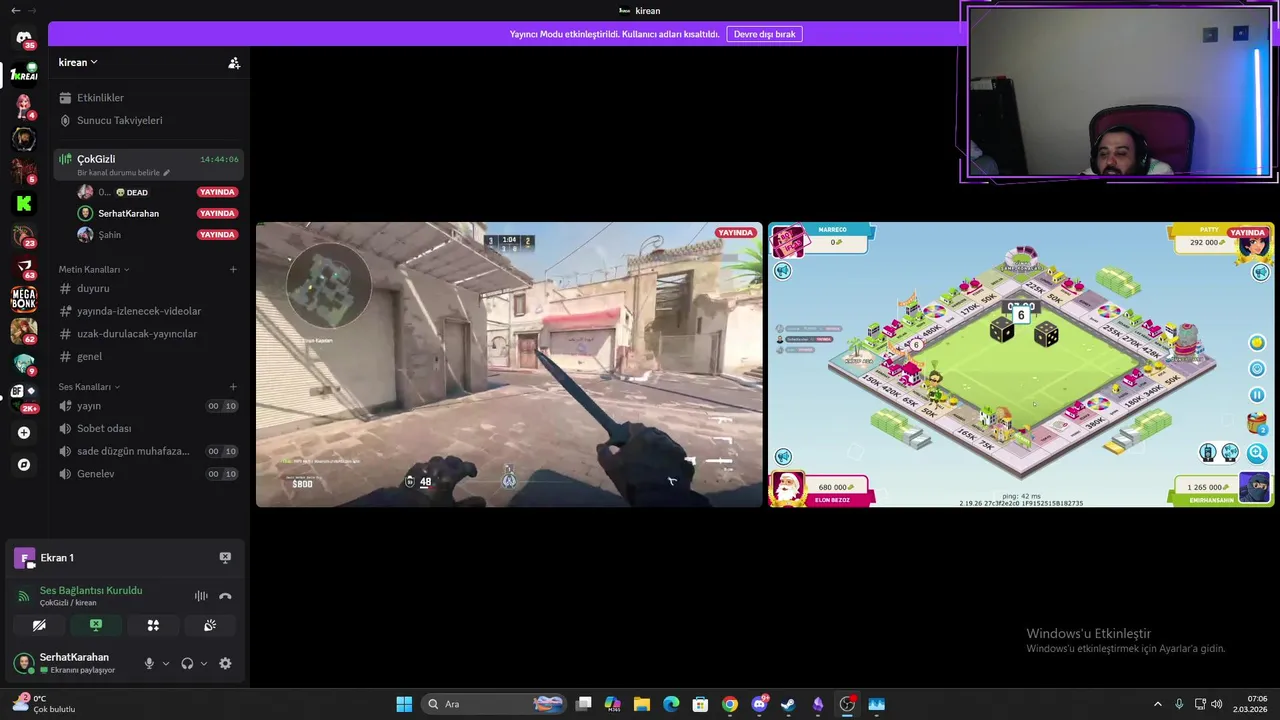Click the taskbar volume icon

tap(1217, 704)
